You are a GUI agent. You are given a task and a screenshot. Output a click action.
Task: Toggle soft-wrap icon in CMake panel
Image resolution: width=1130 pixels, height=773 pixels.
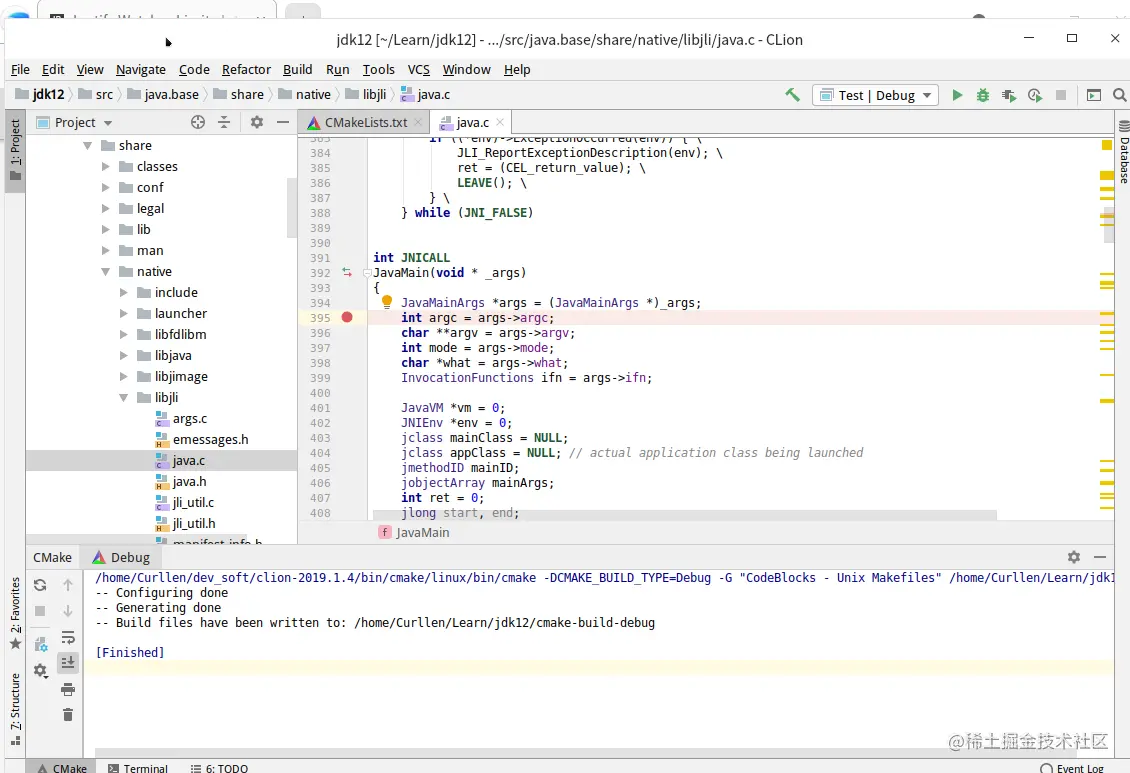coord(68,638)
